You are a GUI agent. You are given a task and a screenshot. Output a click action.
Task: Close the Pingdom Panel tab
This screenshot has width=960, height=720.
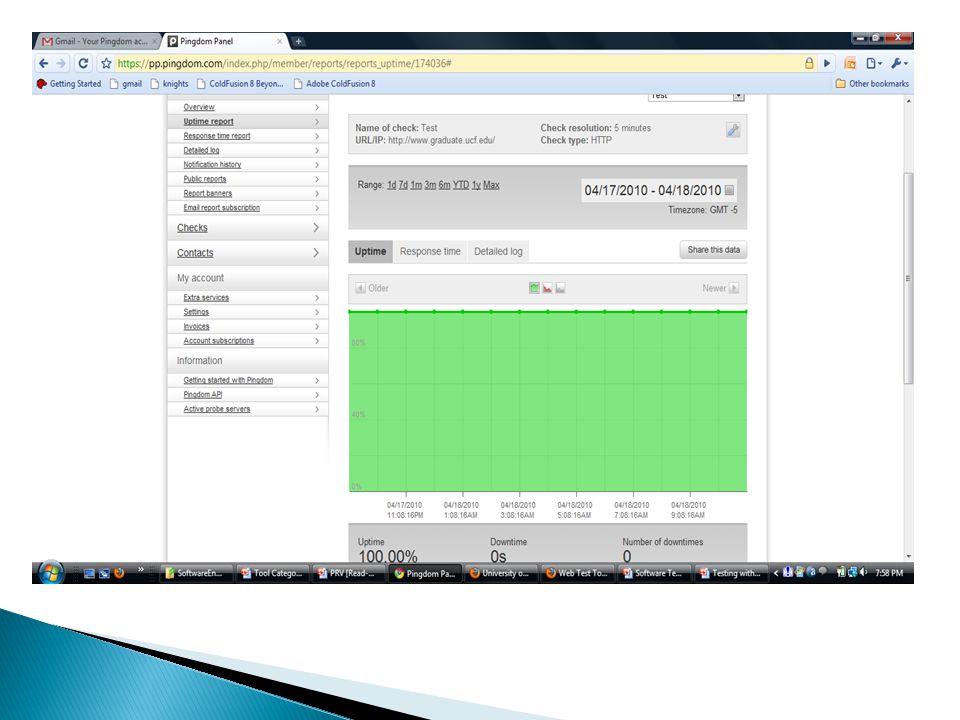coord(279,41)
